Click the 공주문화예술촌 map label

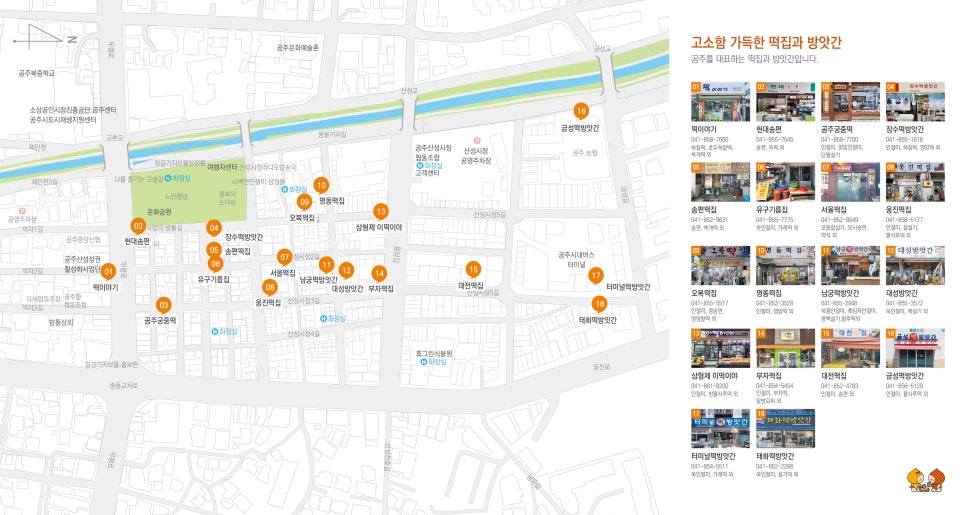(x=298, y=47)
